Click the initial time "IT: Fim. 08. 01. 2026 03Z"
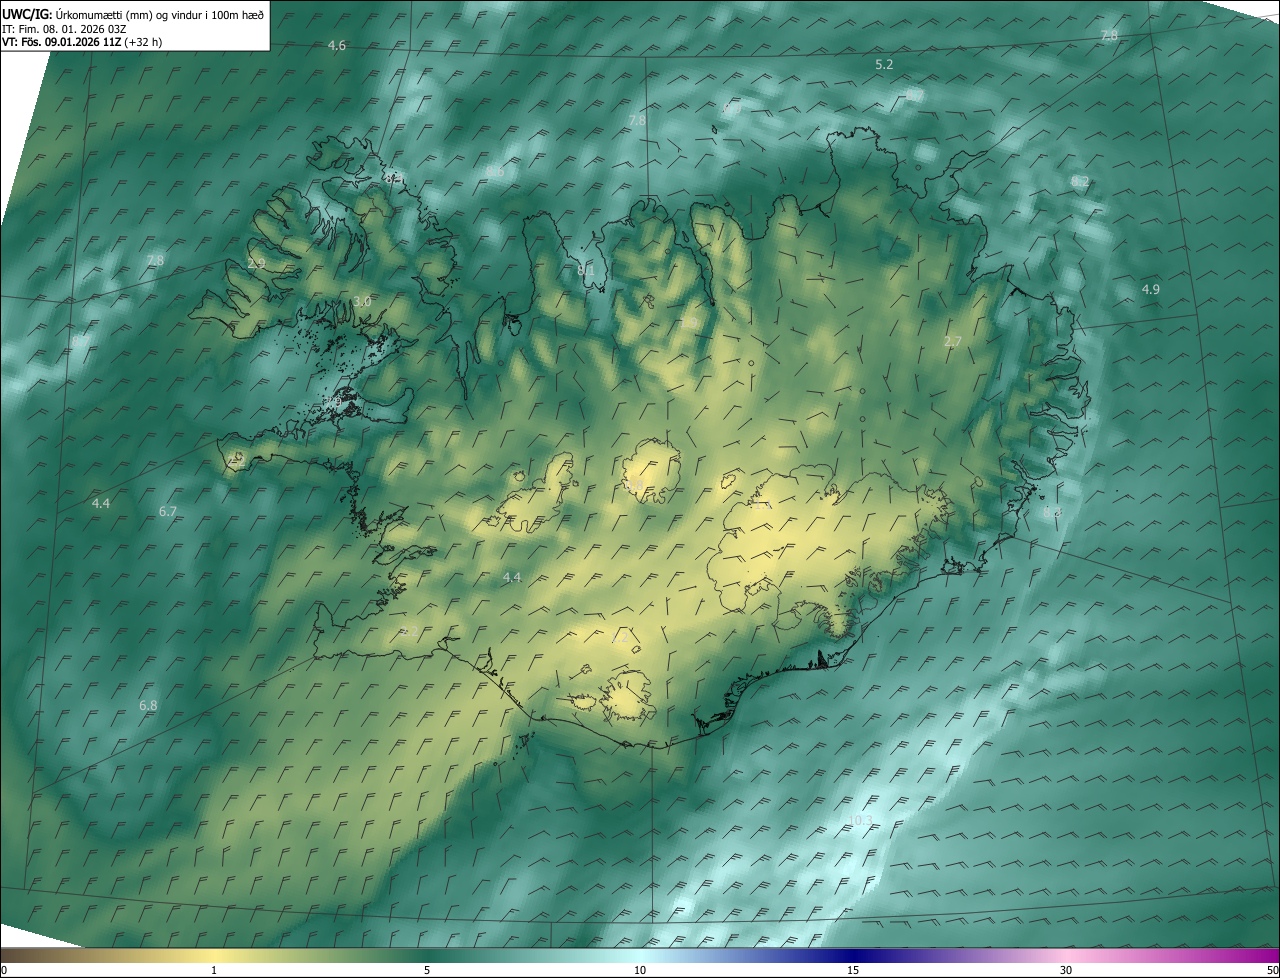 coord(63,29)
